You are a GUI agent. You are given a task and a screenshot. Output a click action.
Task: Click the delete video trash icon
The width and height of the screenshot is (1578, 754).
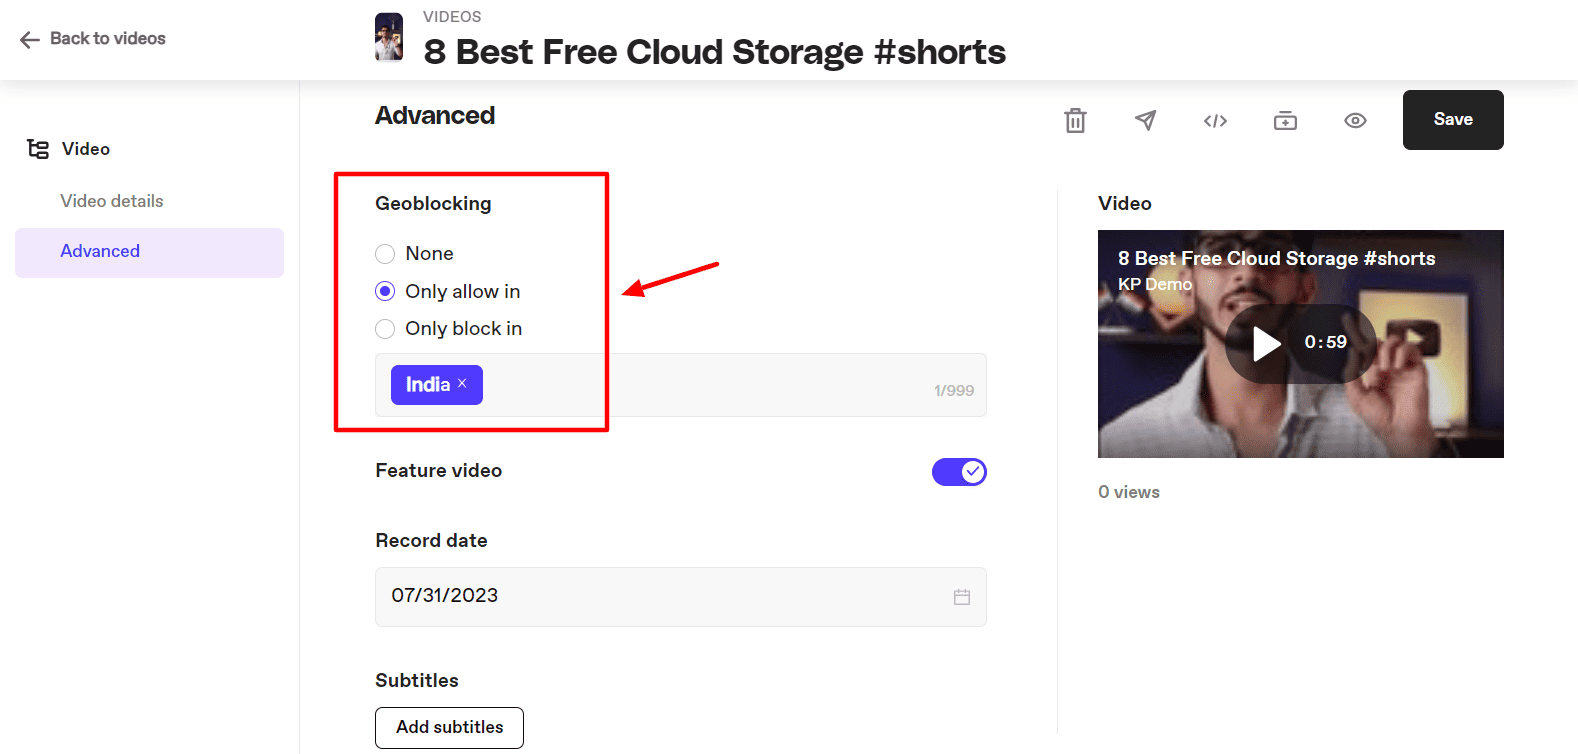[x=1075, y=120]
